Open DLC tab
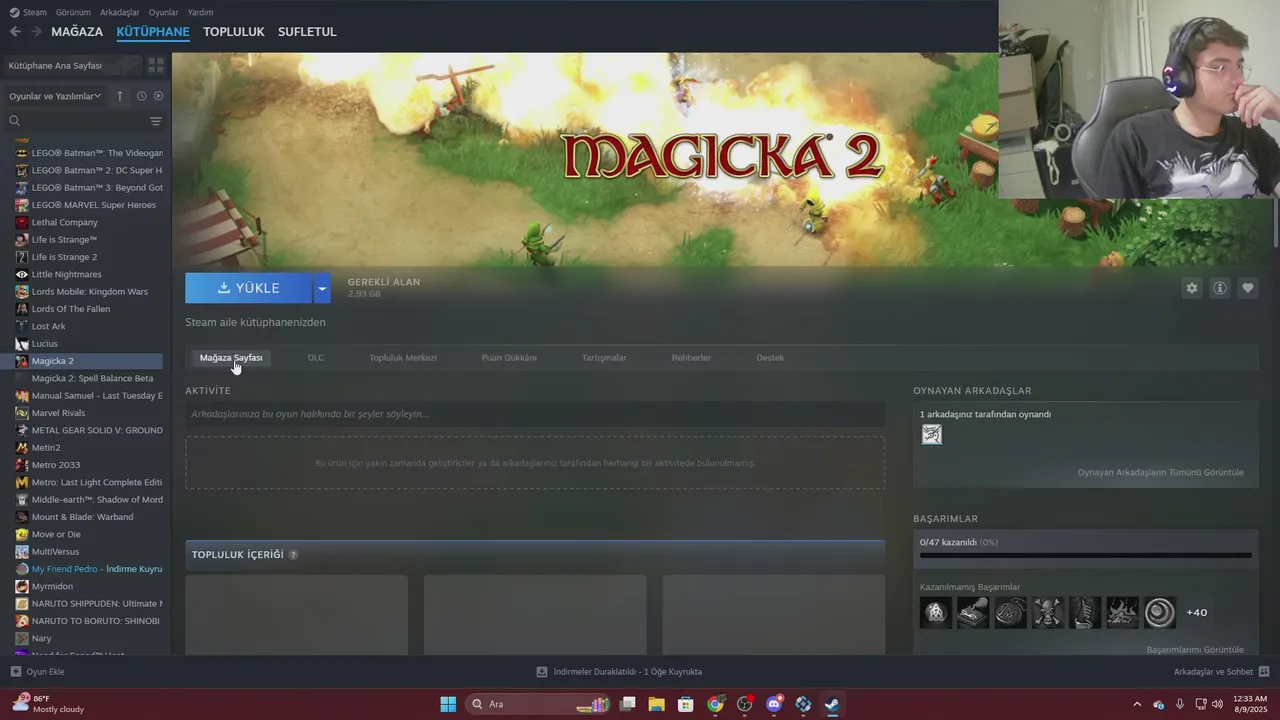Image resolution: width=1280 pixels, height=720 pixels. click(316, 357)
